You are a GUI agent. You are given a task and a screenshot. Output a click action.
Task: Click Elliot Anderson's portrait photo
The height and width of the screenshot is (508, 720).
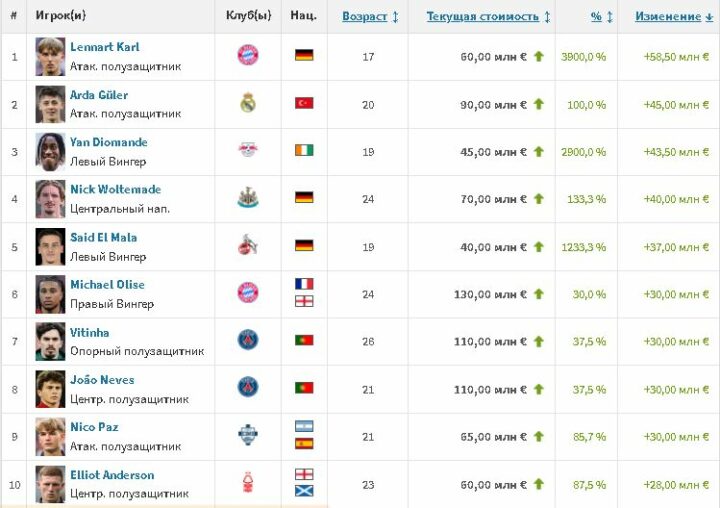(x=50, y=483)
